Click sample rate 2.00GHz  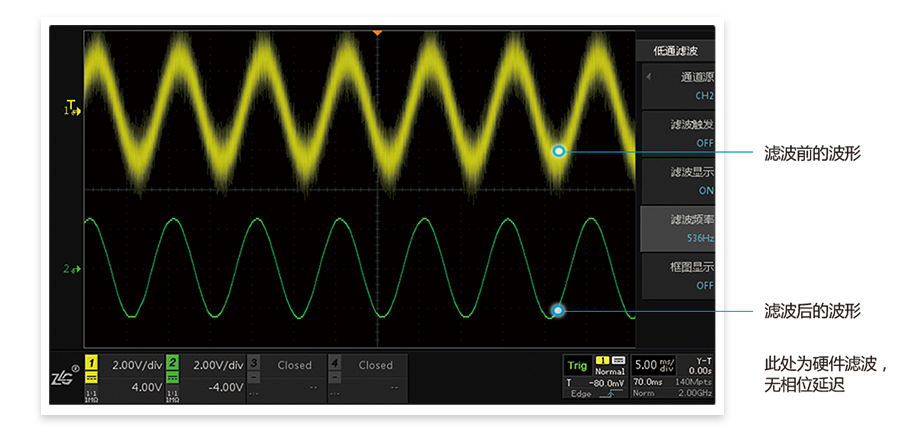pyautogui.click(x=694, y=393)
